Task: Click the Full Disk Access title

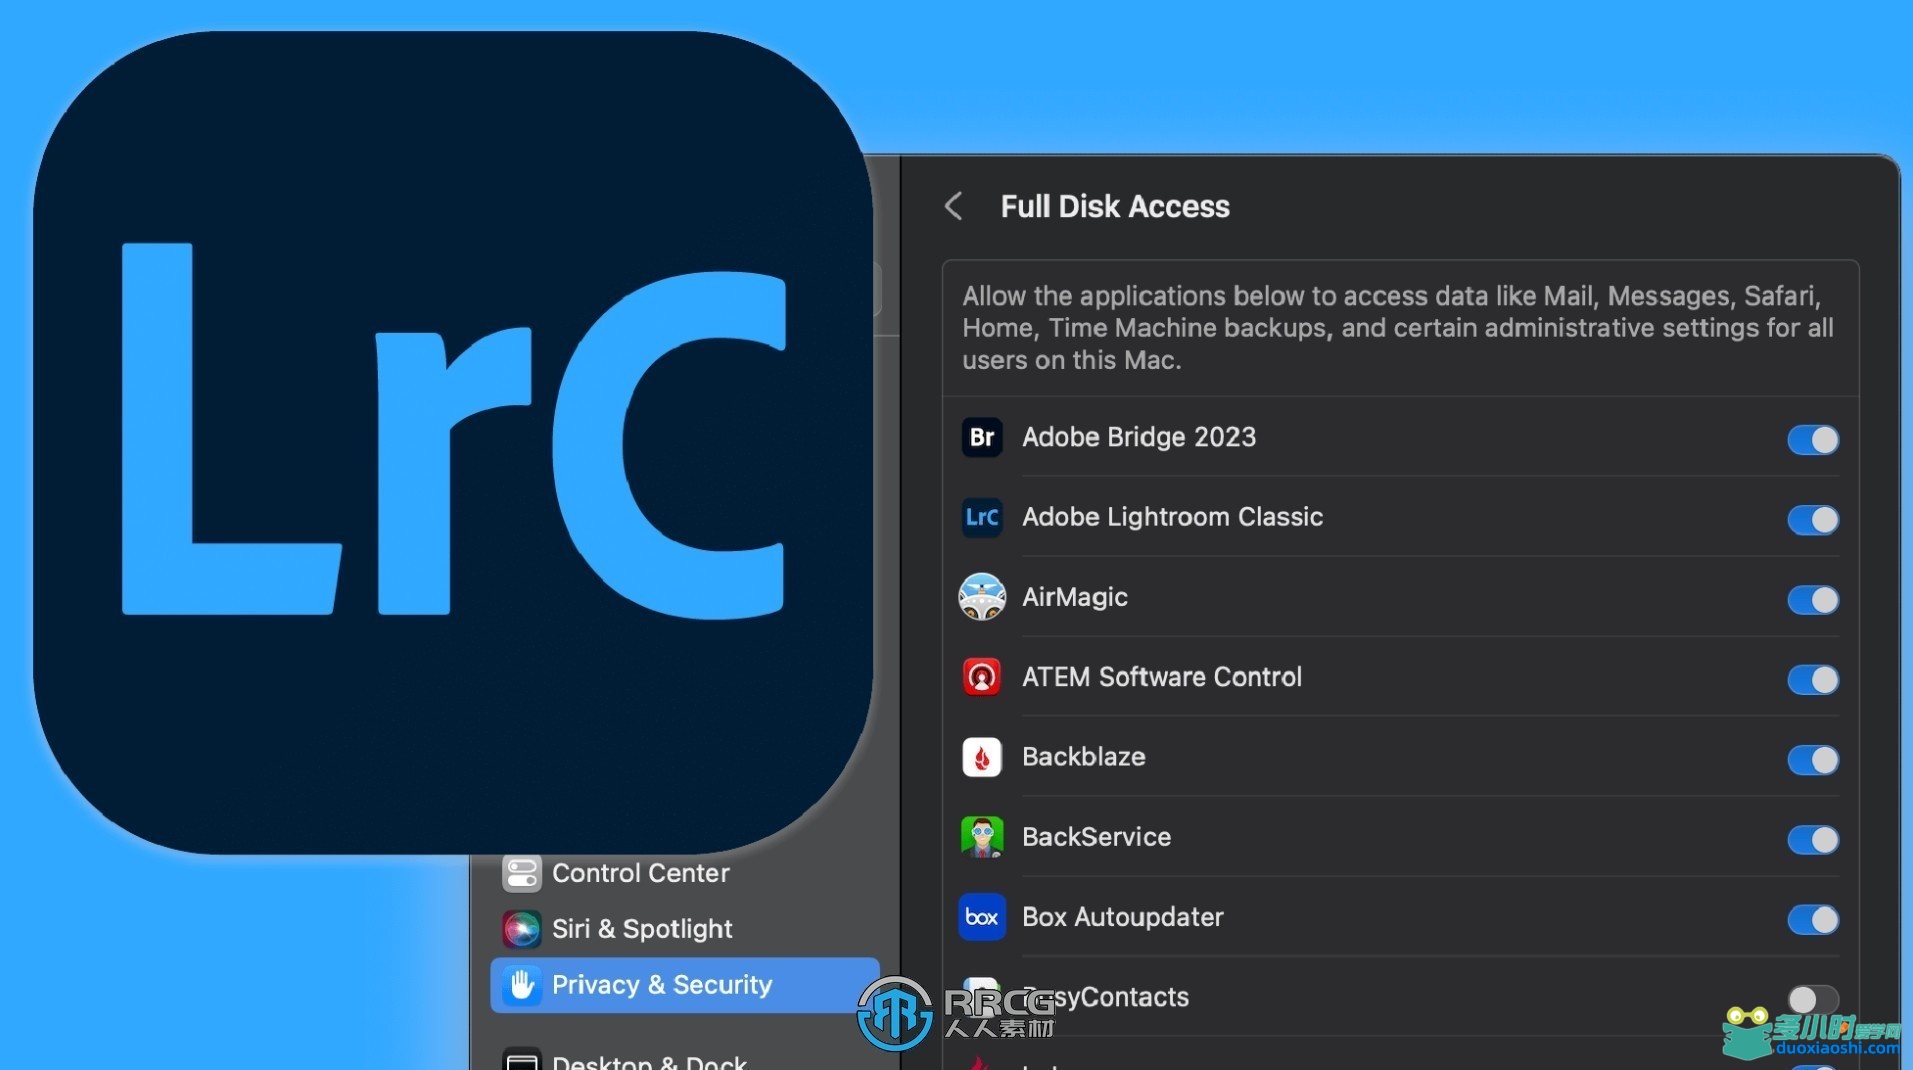Action: (x=1115, y=207)
